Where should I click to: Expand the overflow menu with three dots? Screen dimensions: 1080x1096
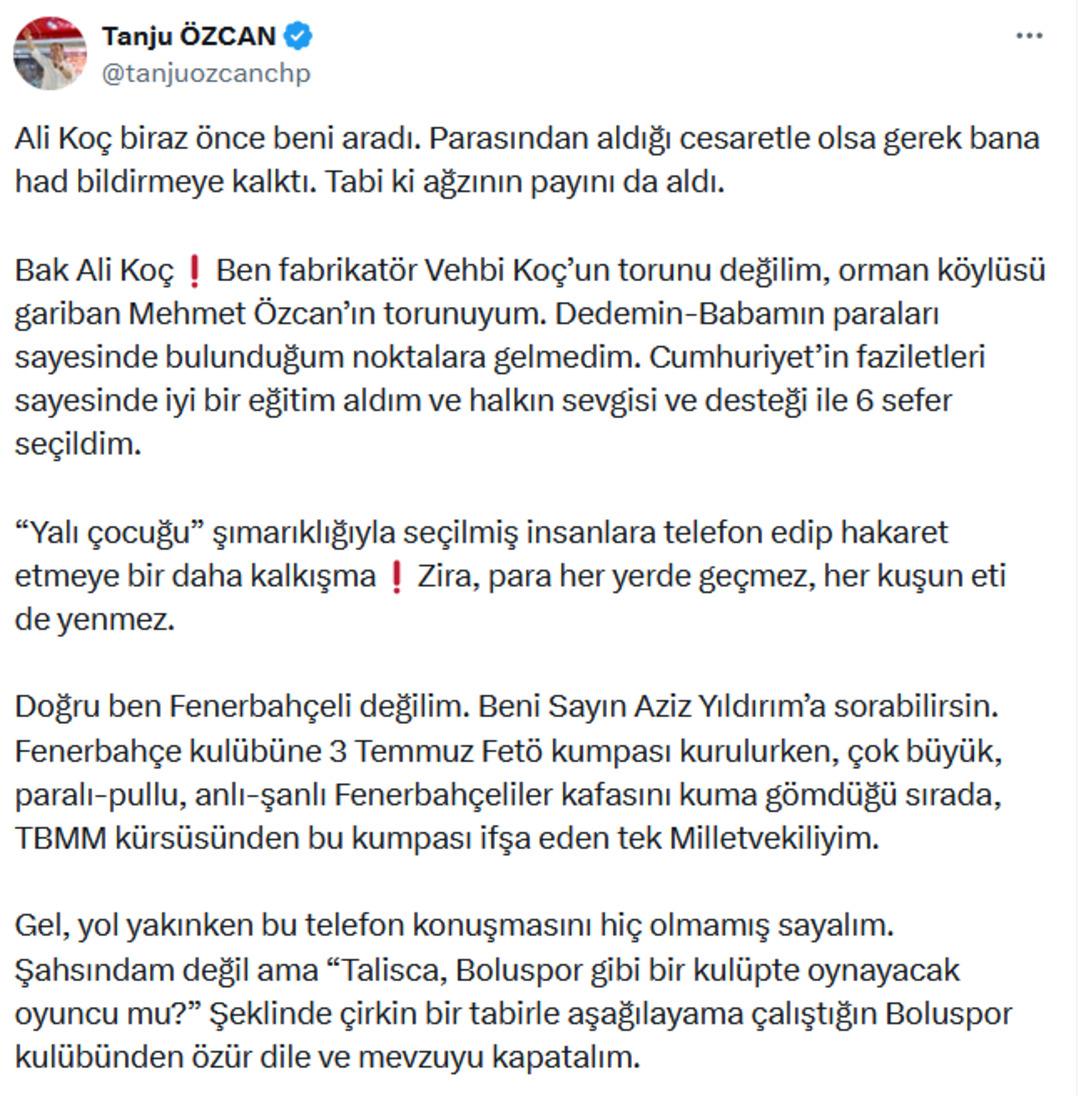[x=1028, y=34]
